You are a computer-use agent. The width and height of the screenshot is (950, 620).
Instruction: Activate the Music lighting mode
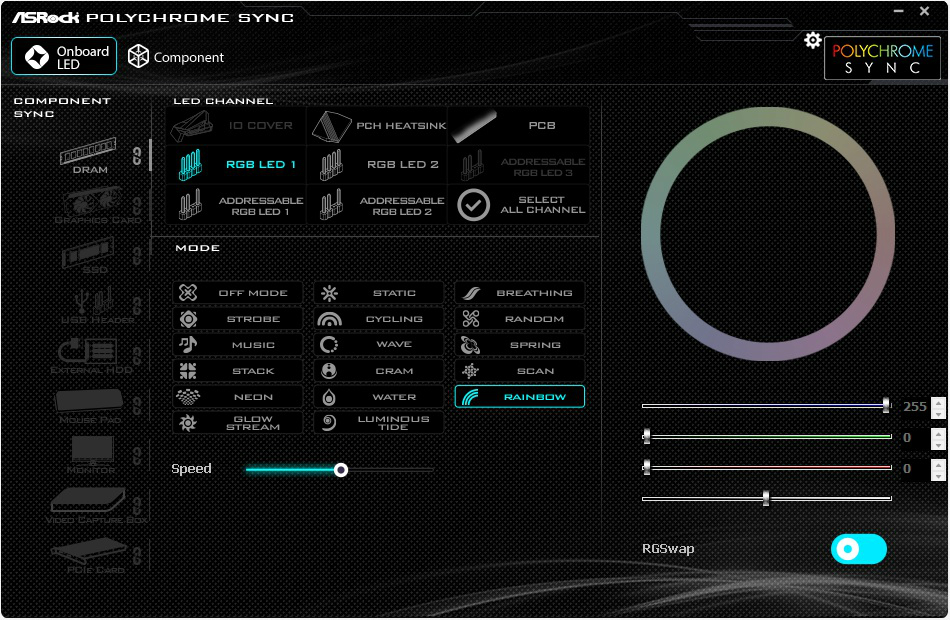tap(238, 345)
